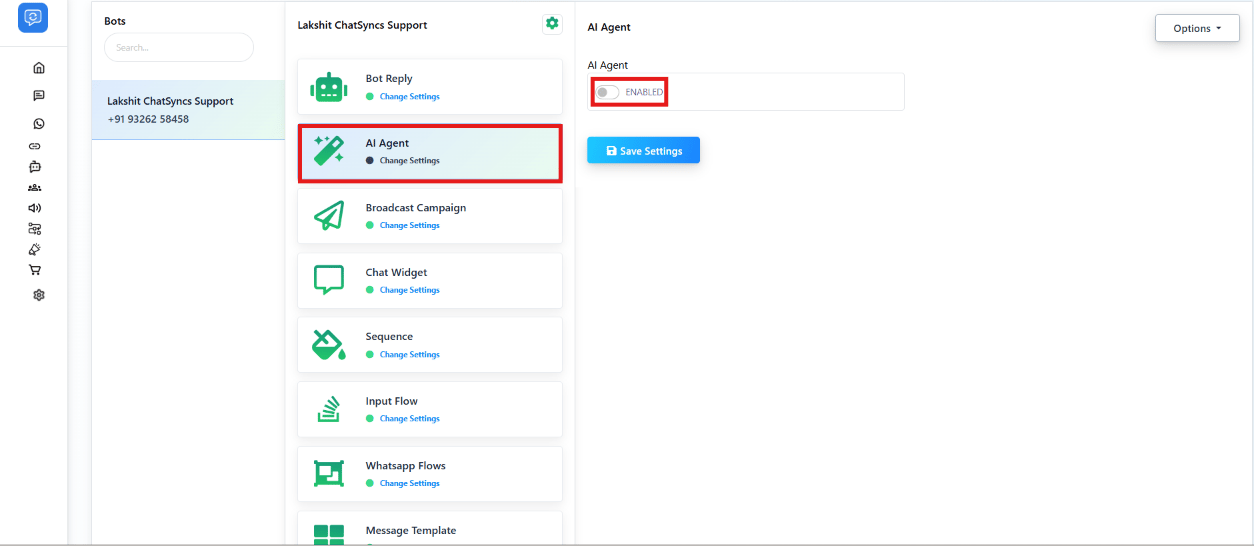Click the Sequence paint bucket icon
Image resolution: width=1254 pixels, height=546 pixels.
pyautogui.click(x=329, y=345)
